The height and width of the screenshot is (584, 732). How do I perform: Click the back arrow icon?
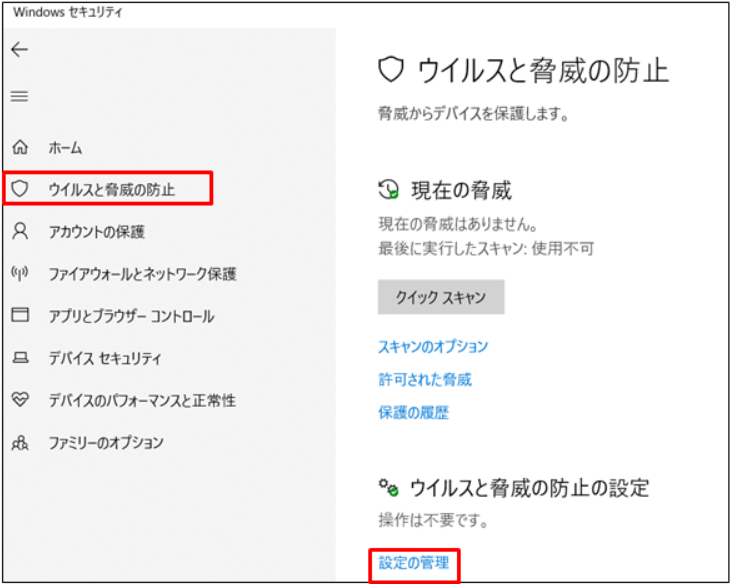pos(20,49)
